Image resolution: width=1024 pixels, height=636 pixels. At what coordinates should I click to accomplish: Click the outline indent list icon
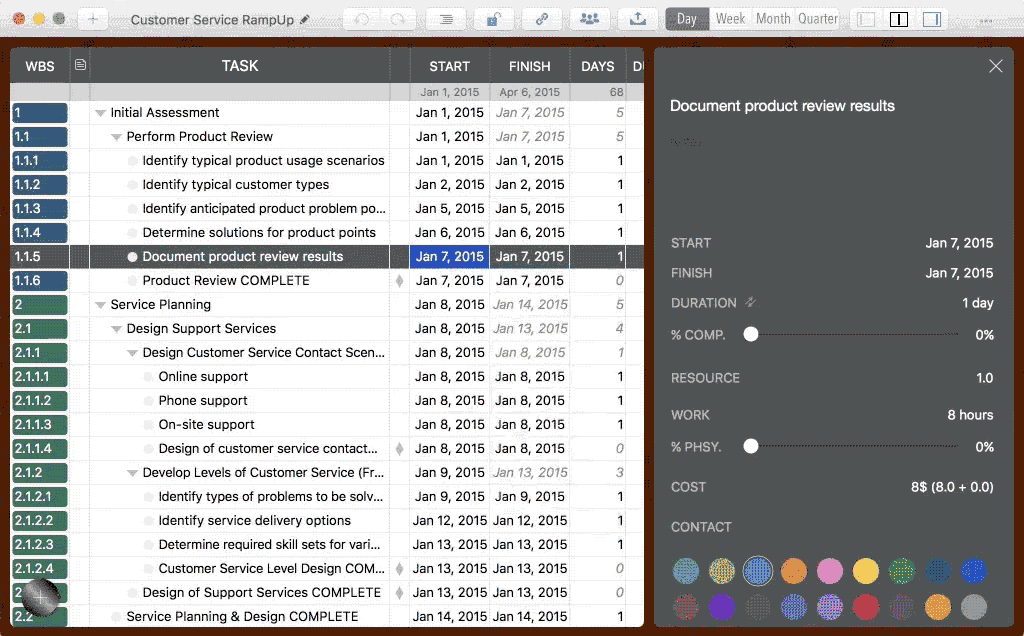tap(445, 19)
